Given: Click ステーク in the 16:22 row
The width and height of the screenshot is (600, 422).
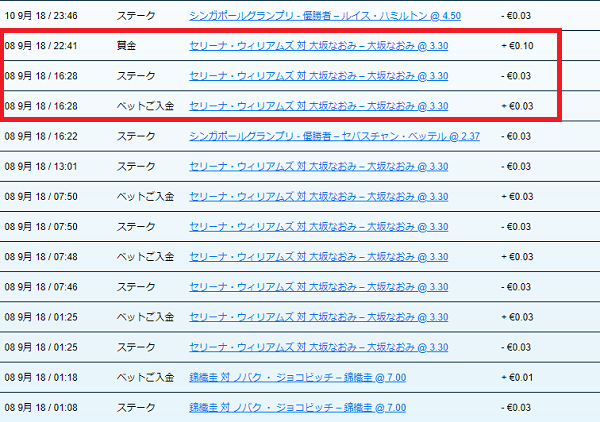Looking at the screenshot, I should point(136,136).
